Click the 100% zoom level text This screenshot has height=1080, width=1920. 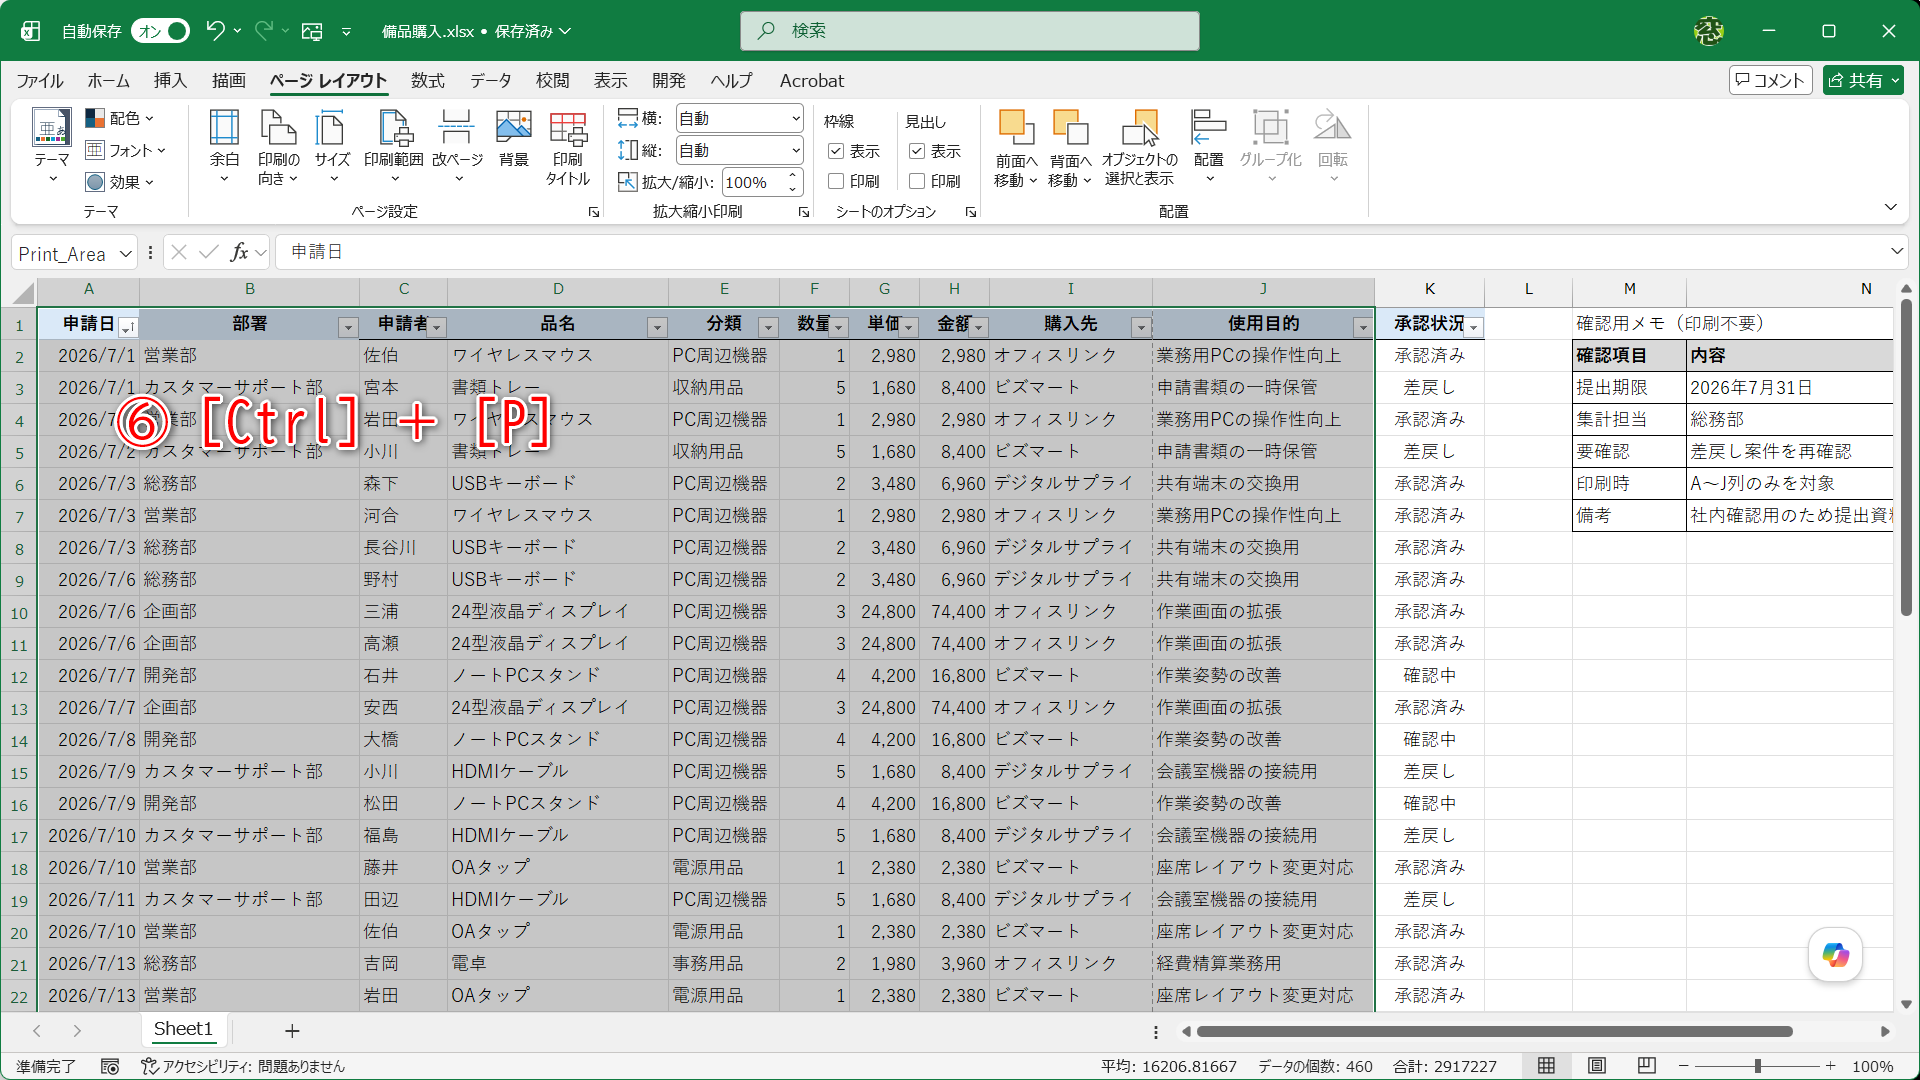point(1872,1067)
